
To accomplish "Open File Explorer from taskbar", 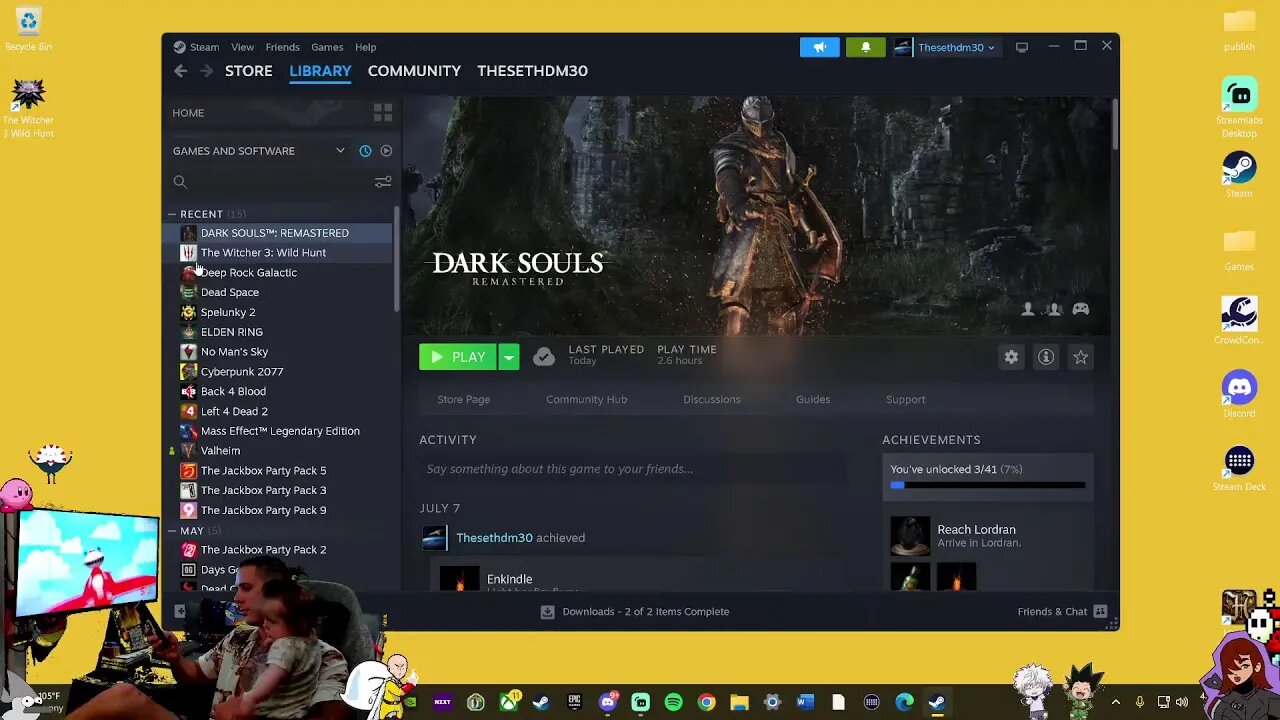I will coord(739,702).
